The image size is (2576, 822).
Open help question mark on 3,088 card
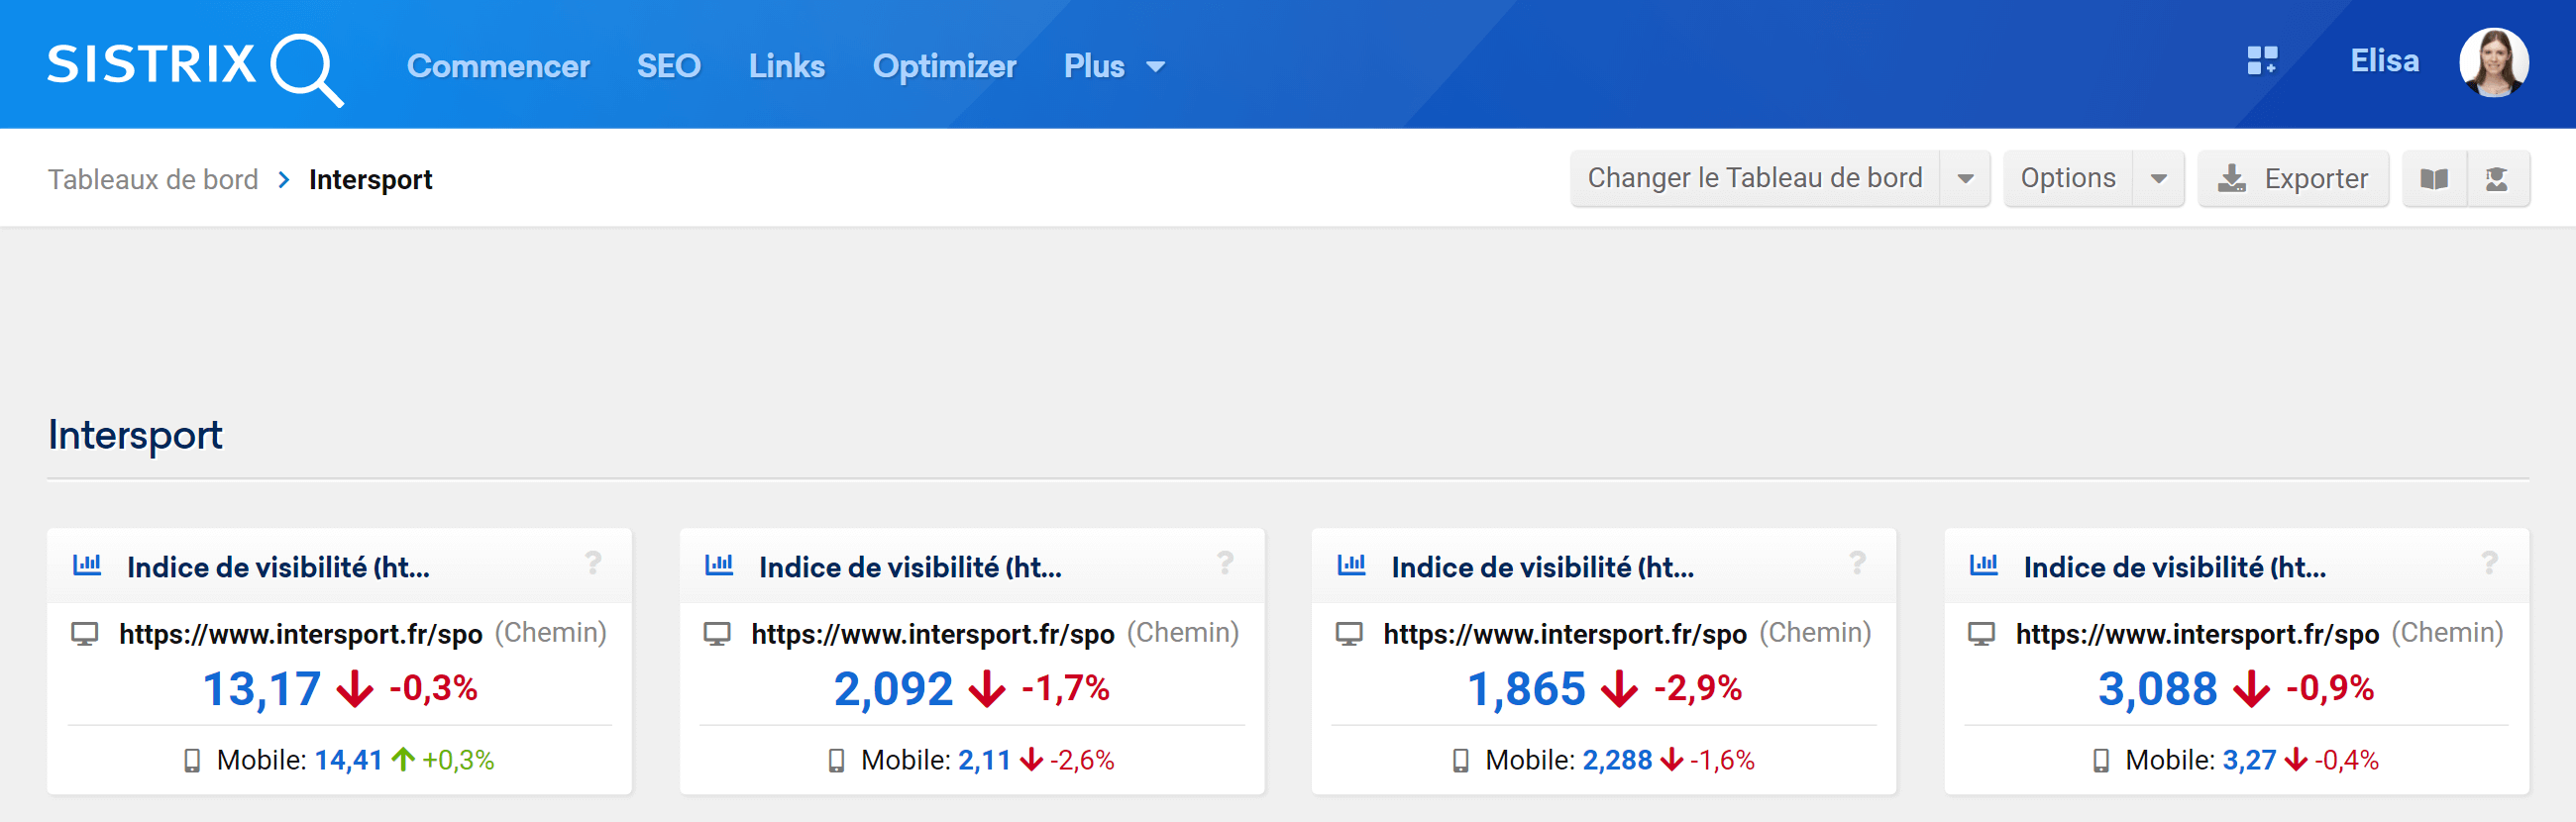(2489, 563)
